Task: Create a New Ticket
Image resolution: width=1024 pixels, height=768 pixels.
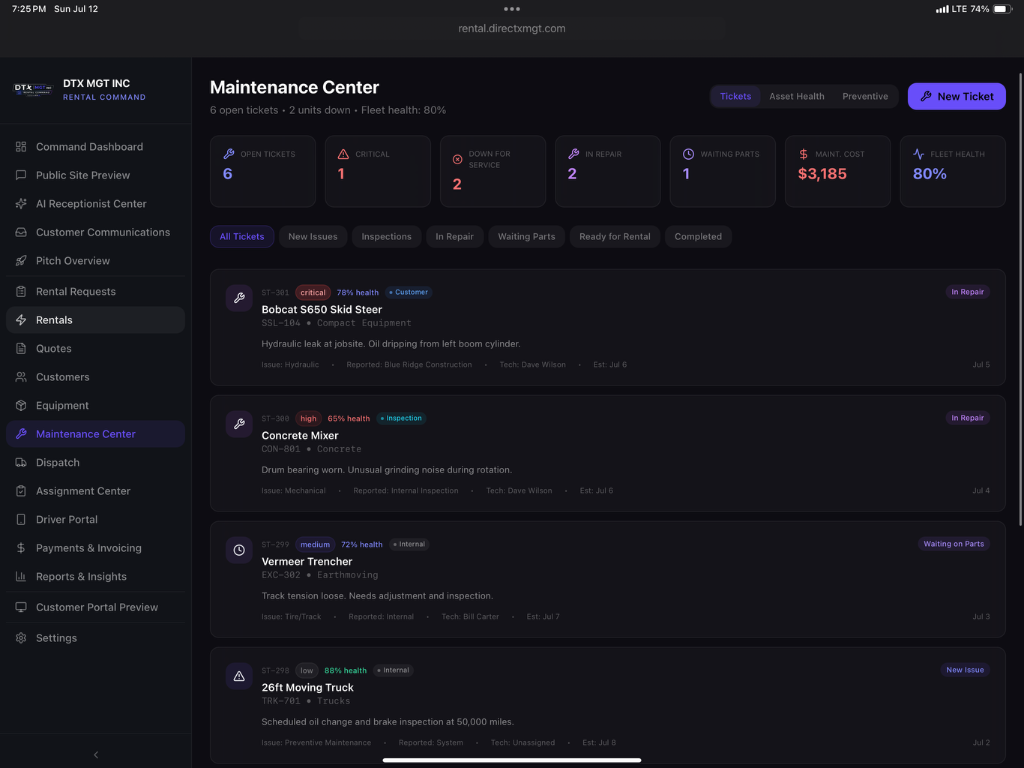Action: pos(957,97)
